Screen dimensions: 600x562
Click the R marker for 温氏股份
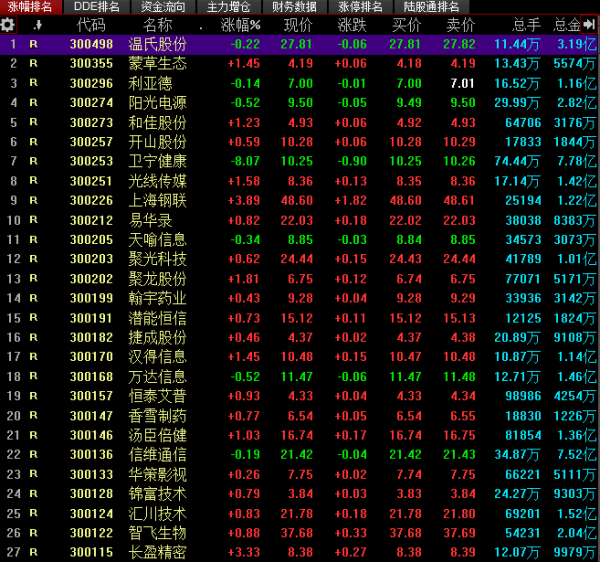coord(34,44)
